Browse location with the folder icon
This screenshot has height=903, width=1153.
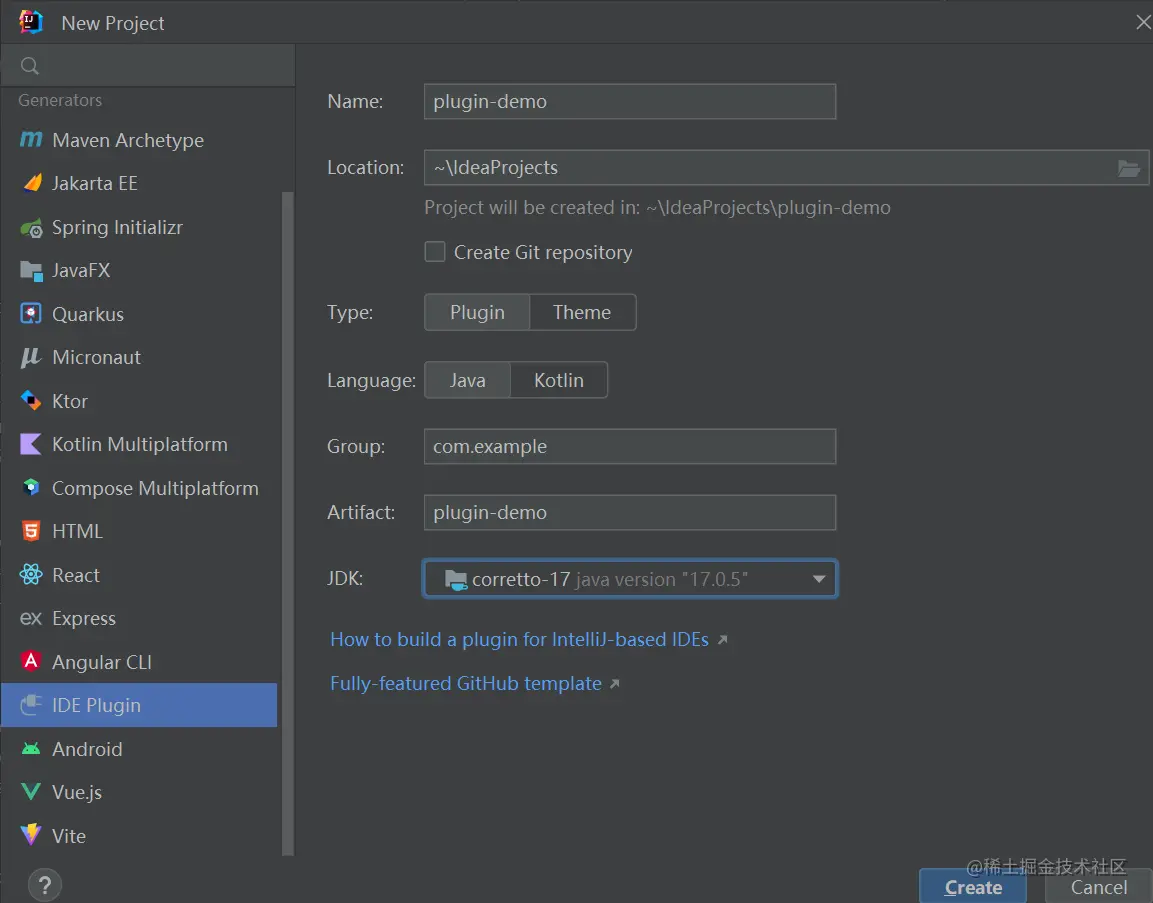click(x=1129, y=168)
